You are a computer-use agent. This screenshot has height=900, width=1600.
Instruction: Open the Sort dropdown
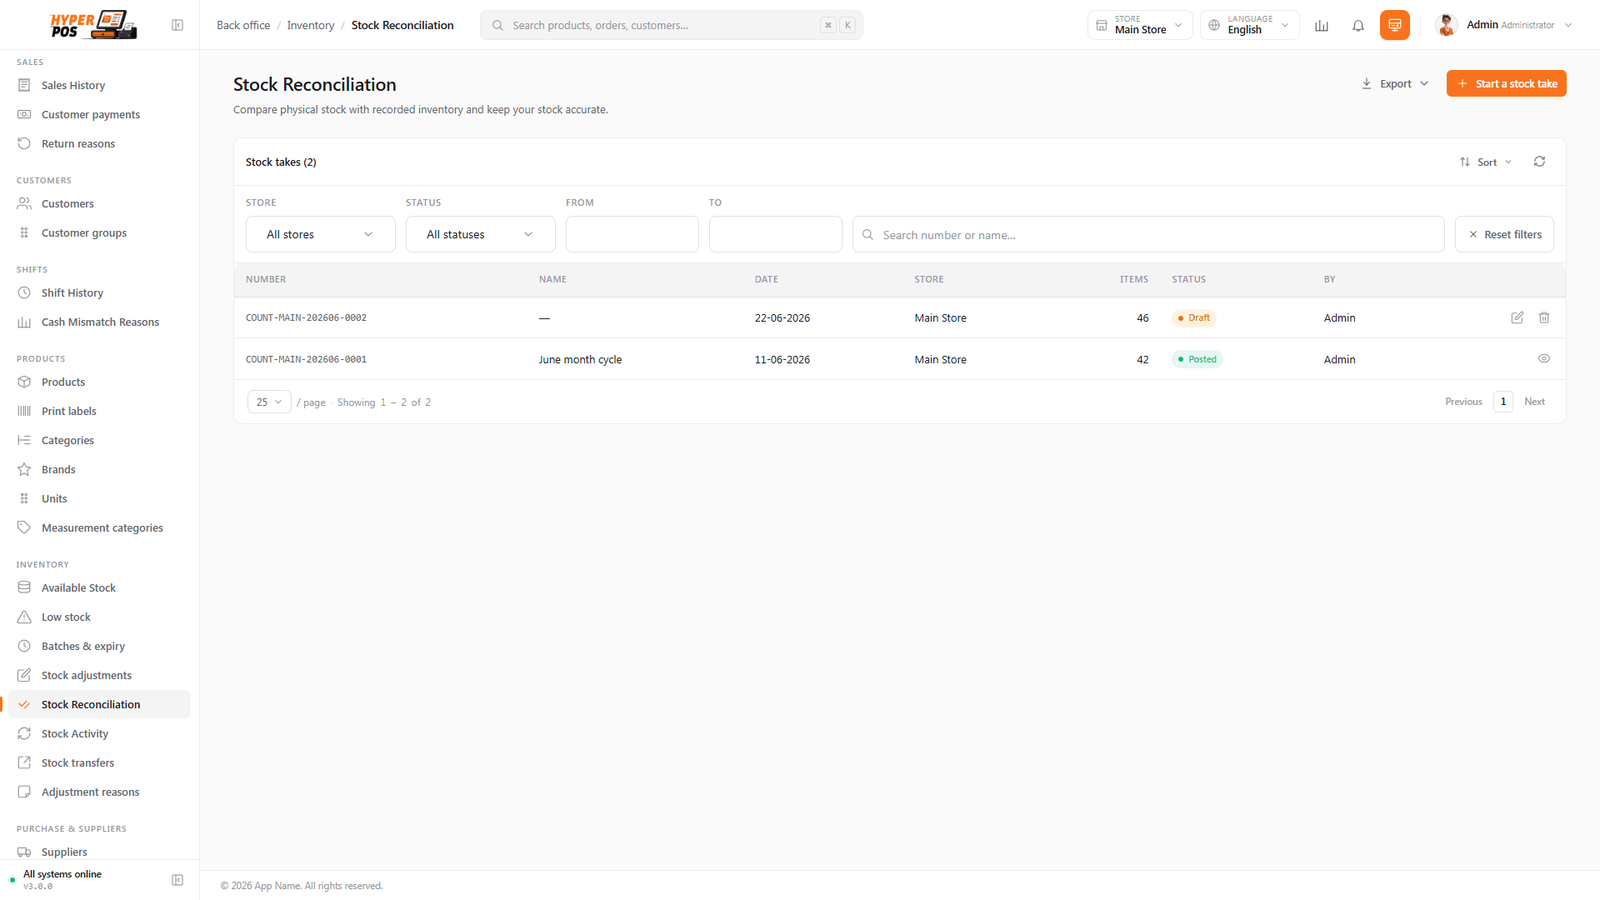[1486, 162]
